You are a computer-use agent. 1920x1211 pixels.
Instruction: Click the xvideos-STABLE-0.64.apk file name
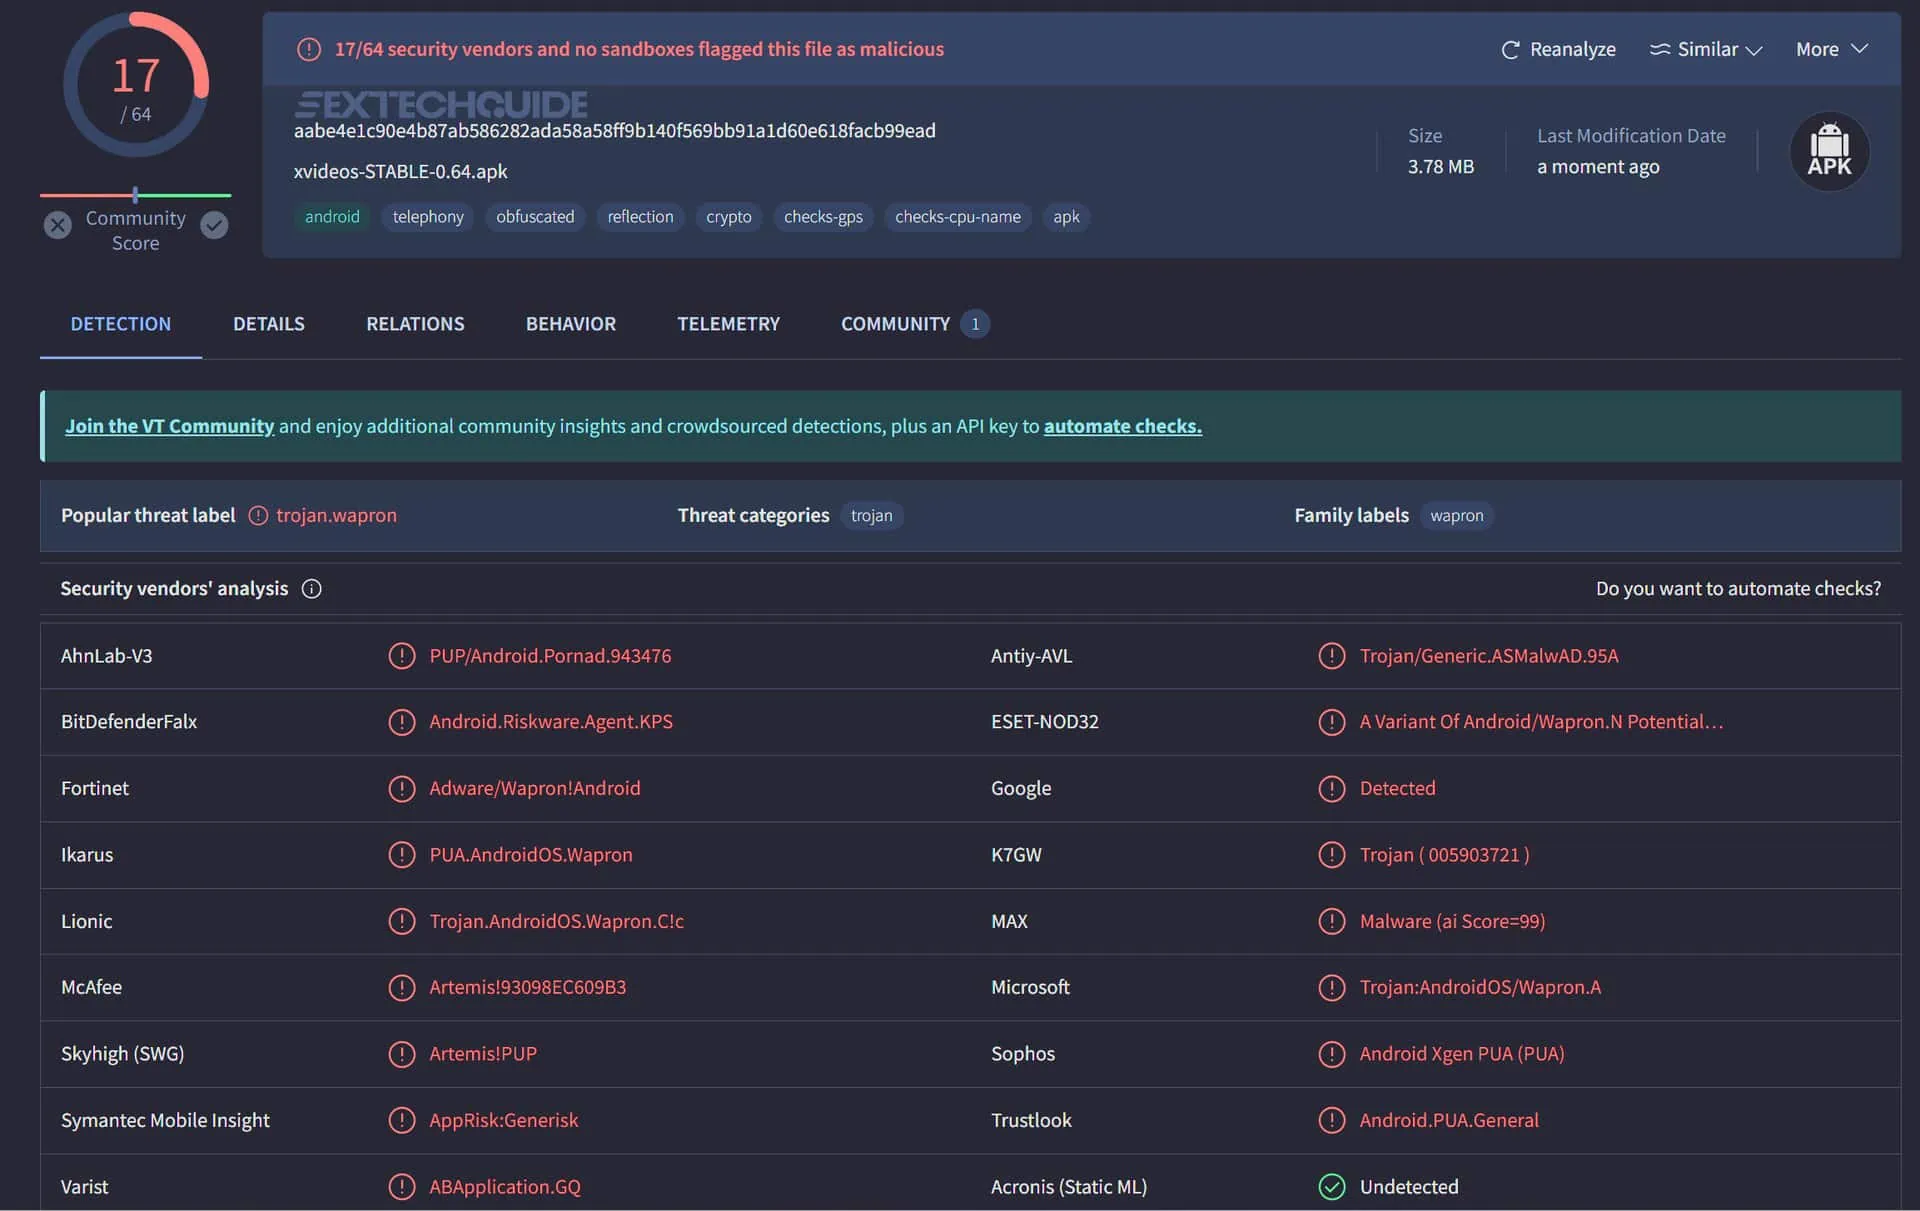click(400, 172)
